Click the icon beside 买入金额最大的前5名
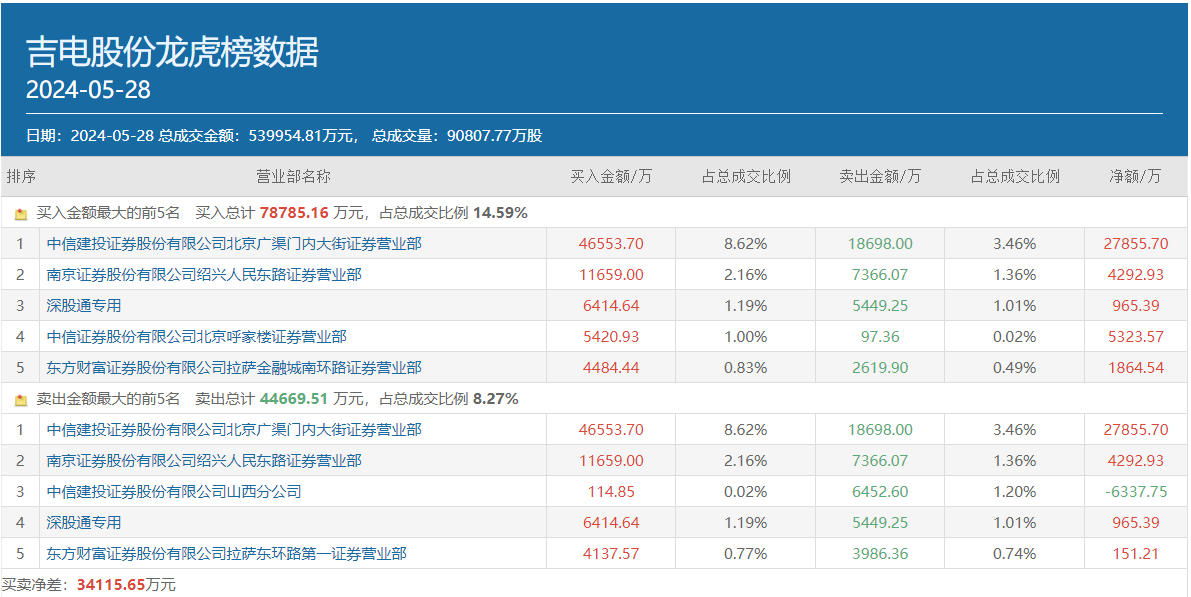The image size is (1191, 597). click(21, 214)
